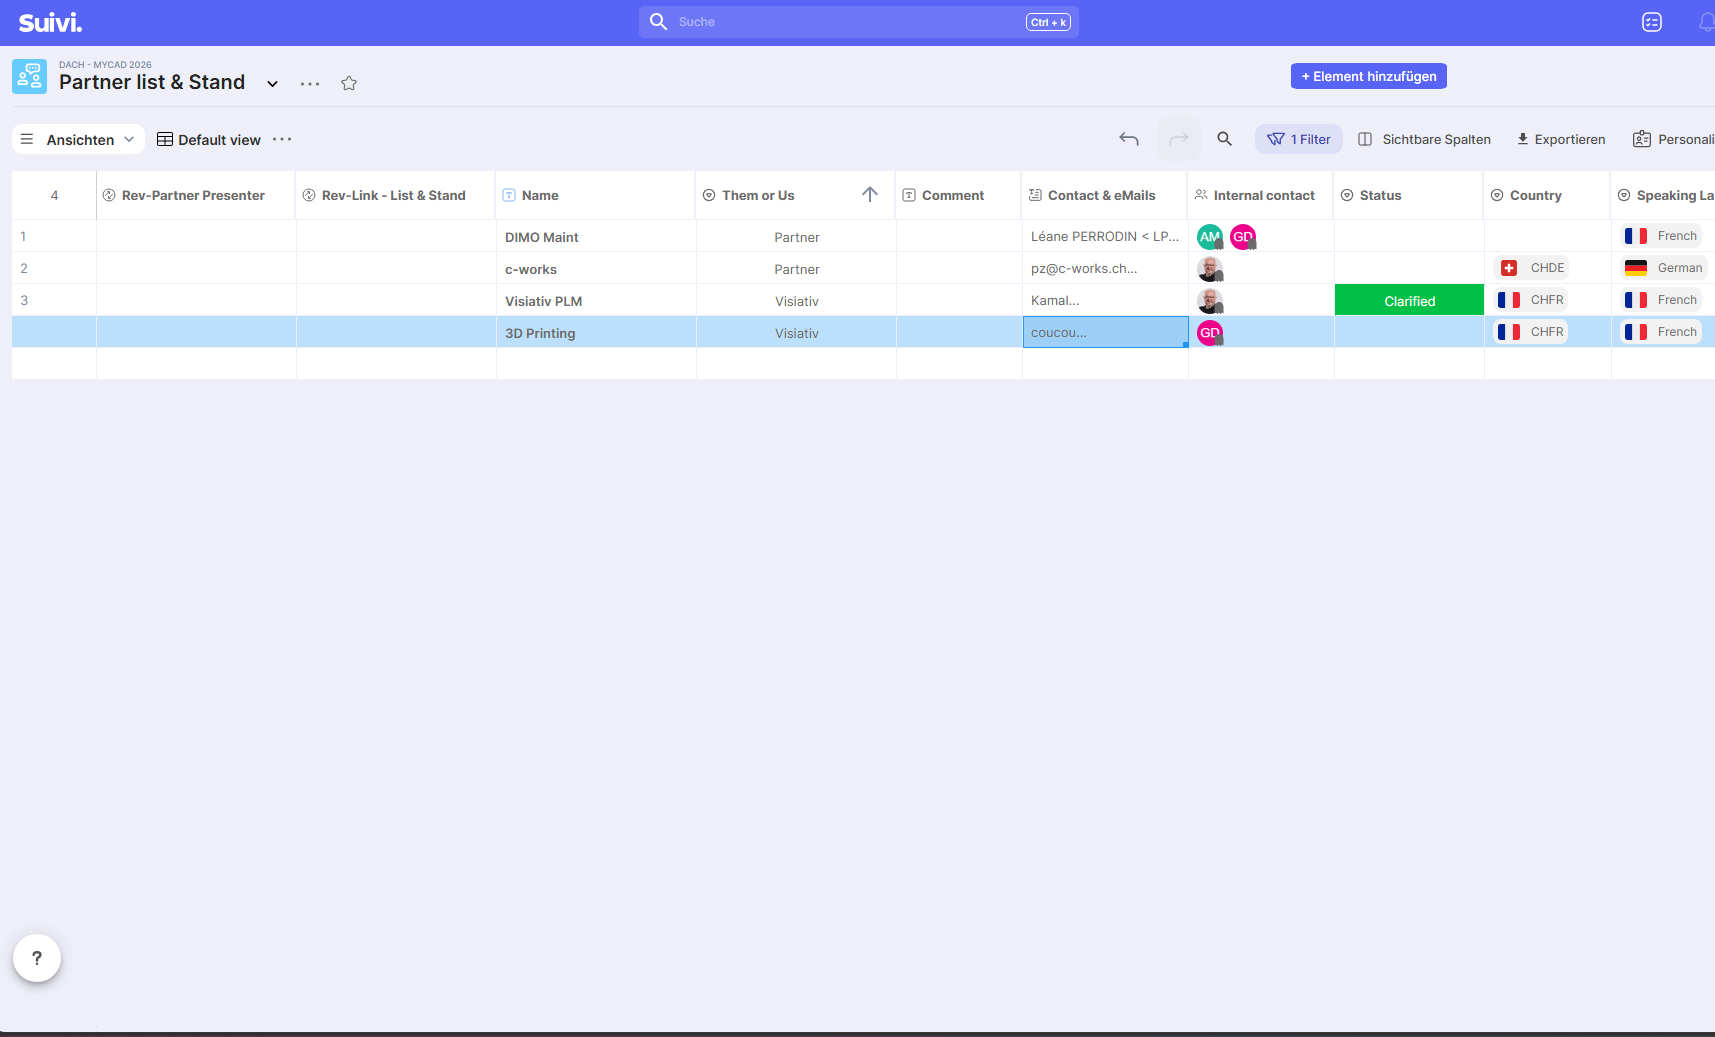Toggle sort arrow on Them or Us column
The image size is (1715, 1037).
(870, 195)
